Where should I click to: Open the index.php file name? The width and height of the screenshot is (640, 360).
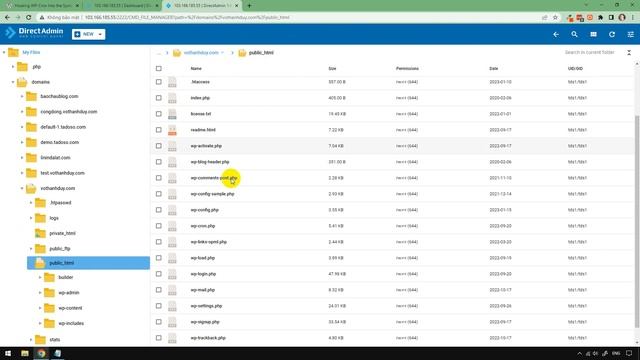point(200,98)
